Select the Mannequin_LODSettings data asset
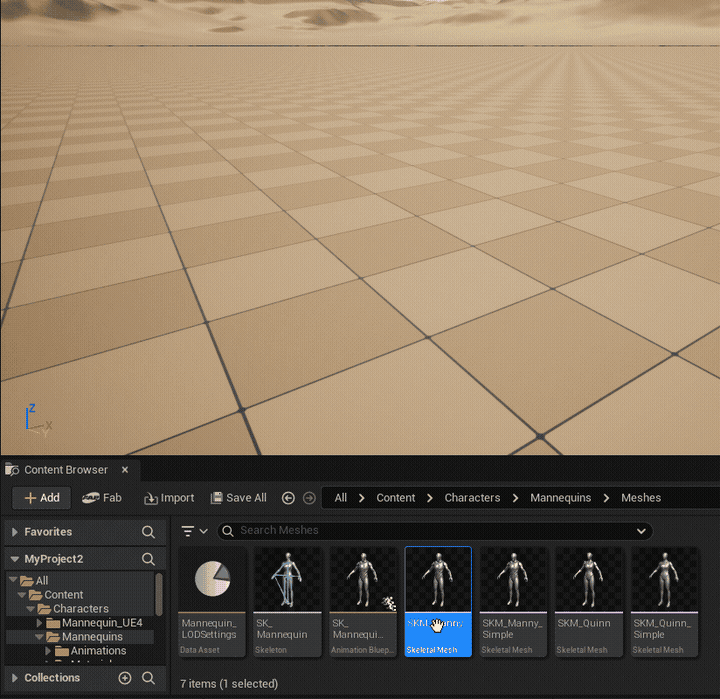This screenshot has height=699, width=720. point(211,602)
